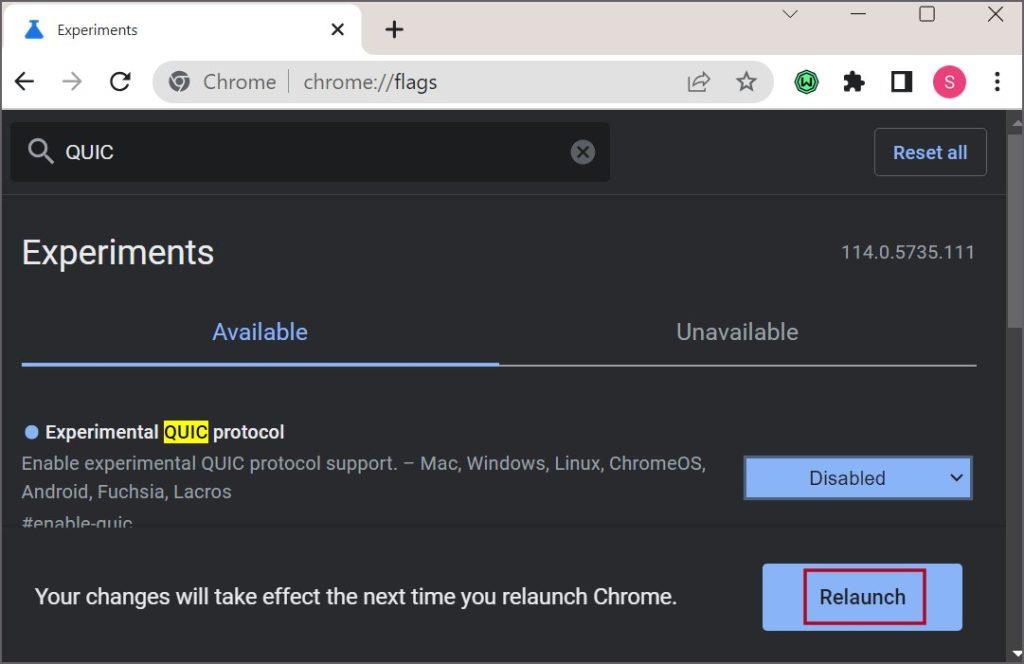The width and height of the screenshot is (1024, 664).
Task: Open a new tab with the plus button
Action: click(394, 29)
